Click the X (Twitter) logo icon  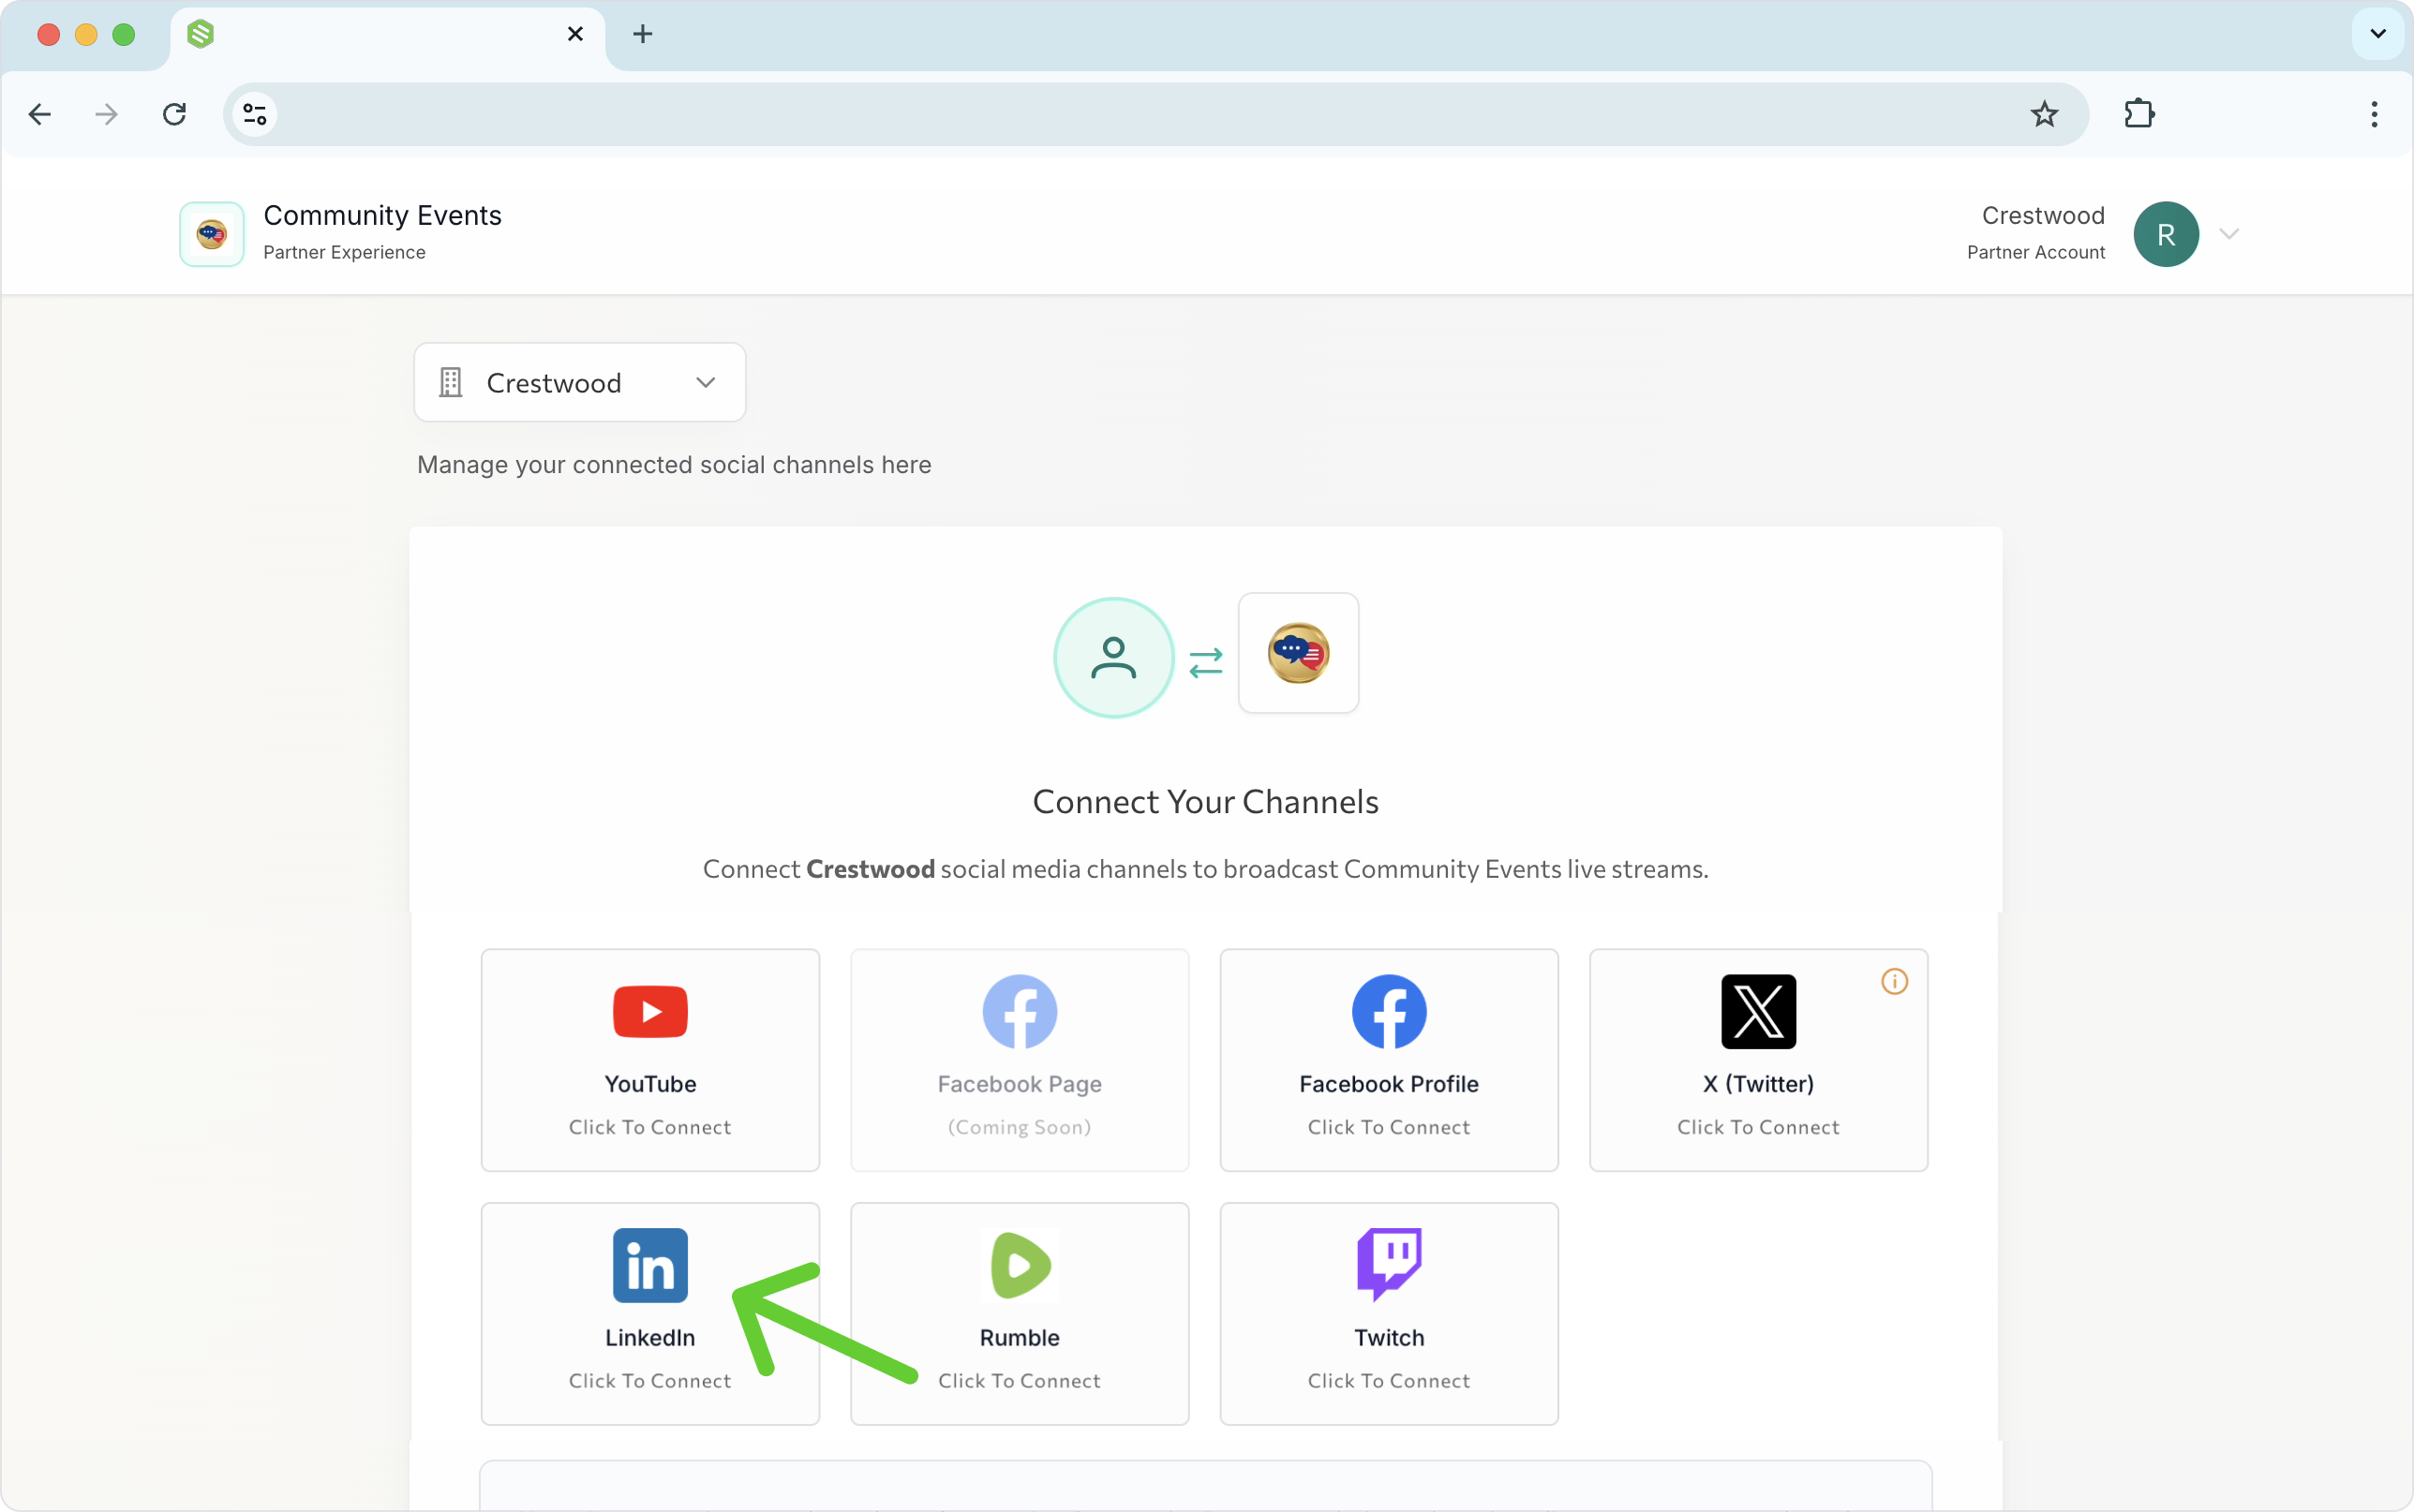click(x=1758, y=1011)
